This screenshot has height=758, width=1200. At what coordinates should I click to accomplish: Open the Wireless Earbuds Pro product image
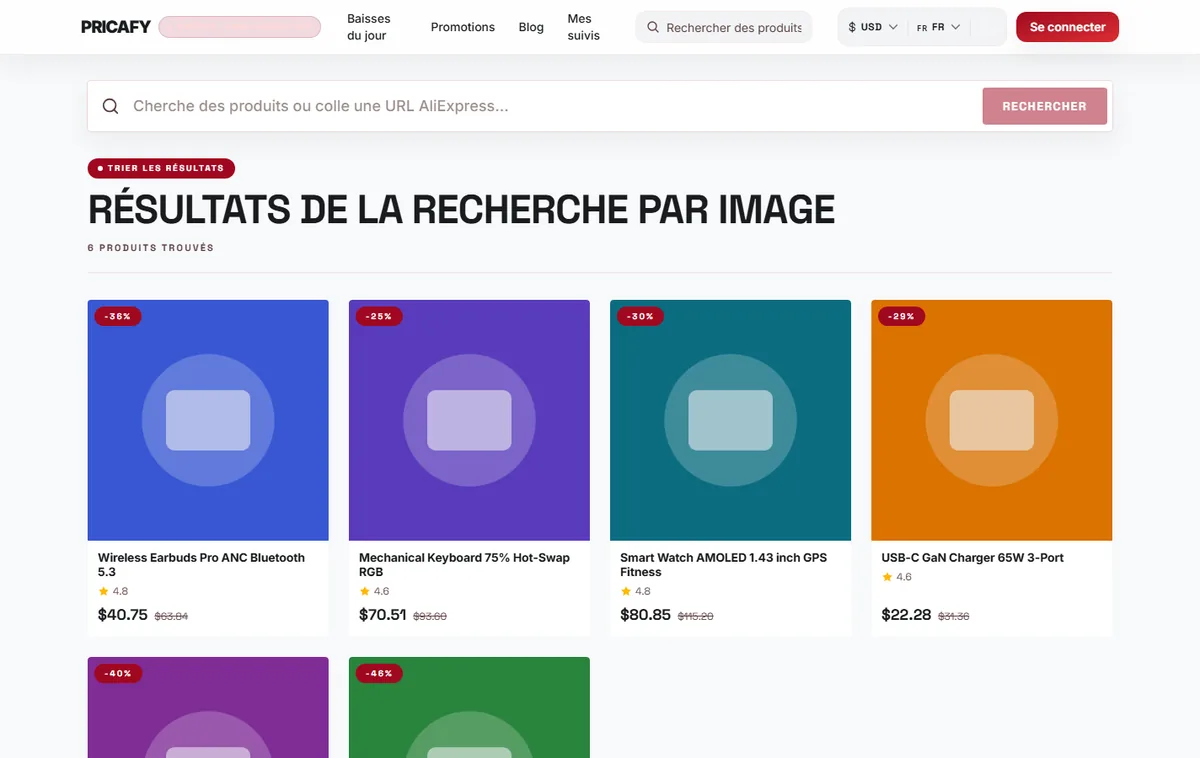pos(208,420)
